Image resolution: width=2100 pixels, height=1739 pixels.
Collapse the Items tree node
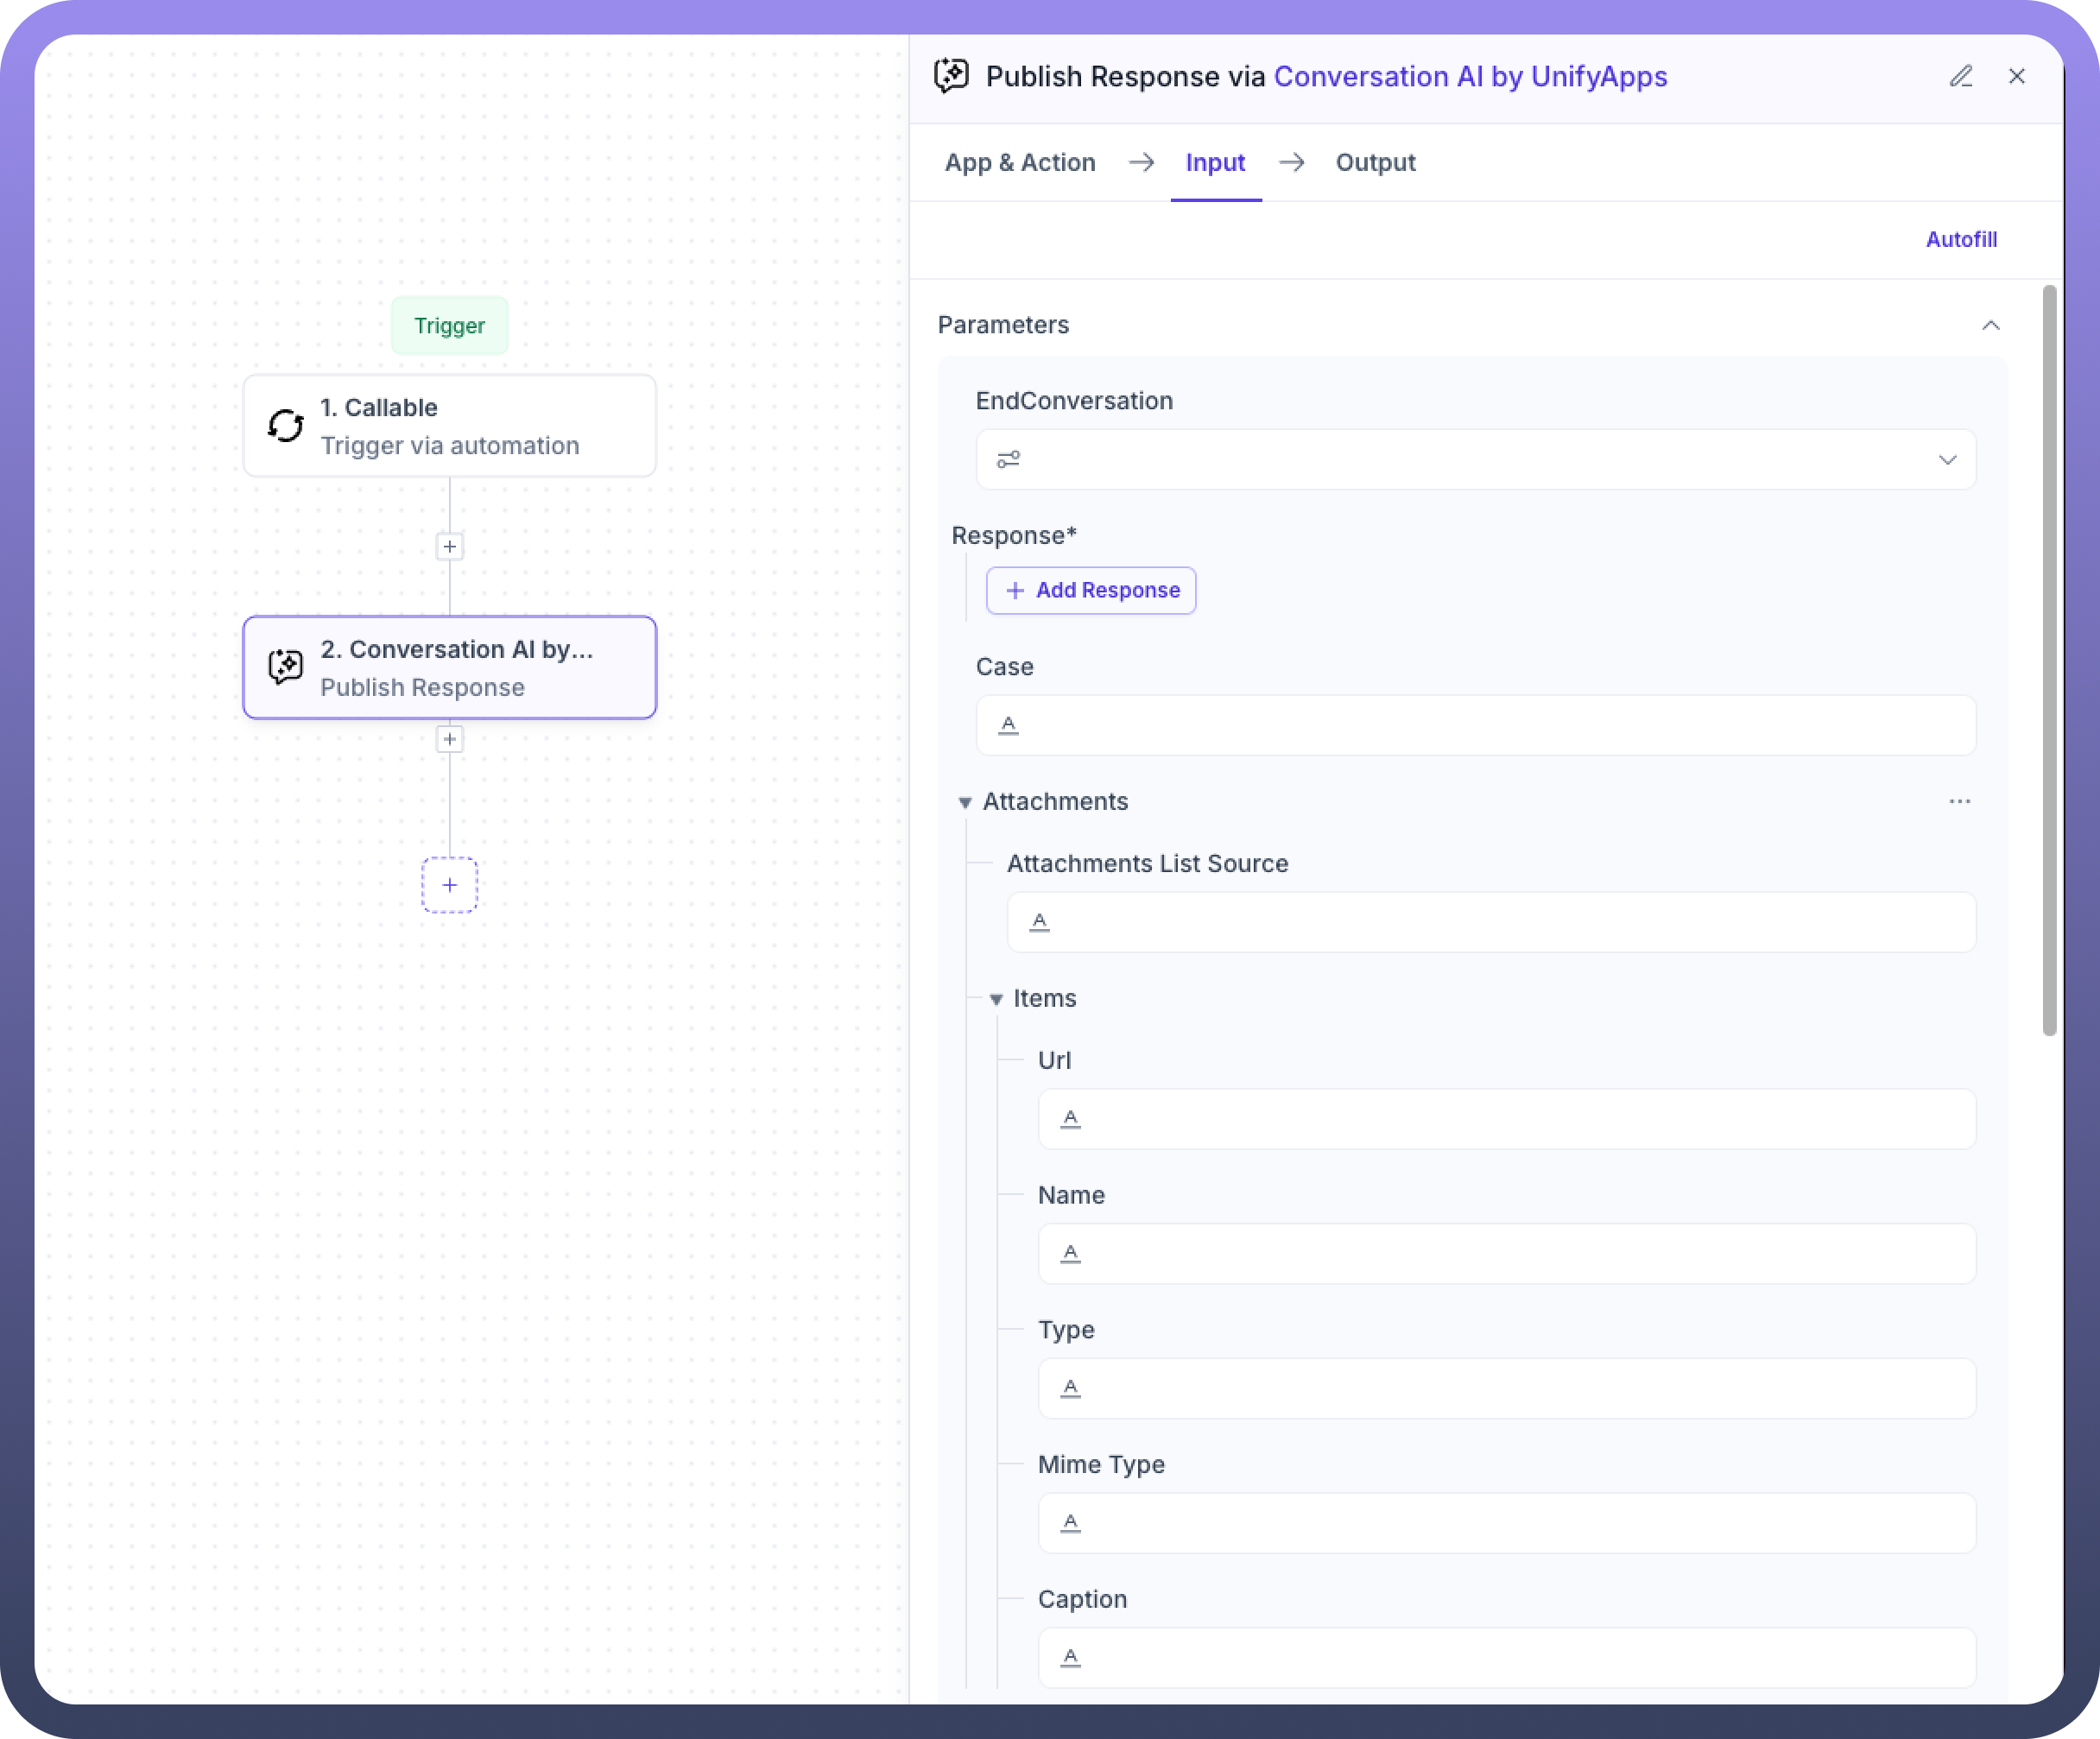pyautogui.click(x=996, y=1000)
